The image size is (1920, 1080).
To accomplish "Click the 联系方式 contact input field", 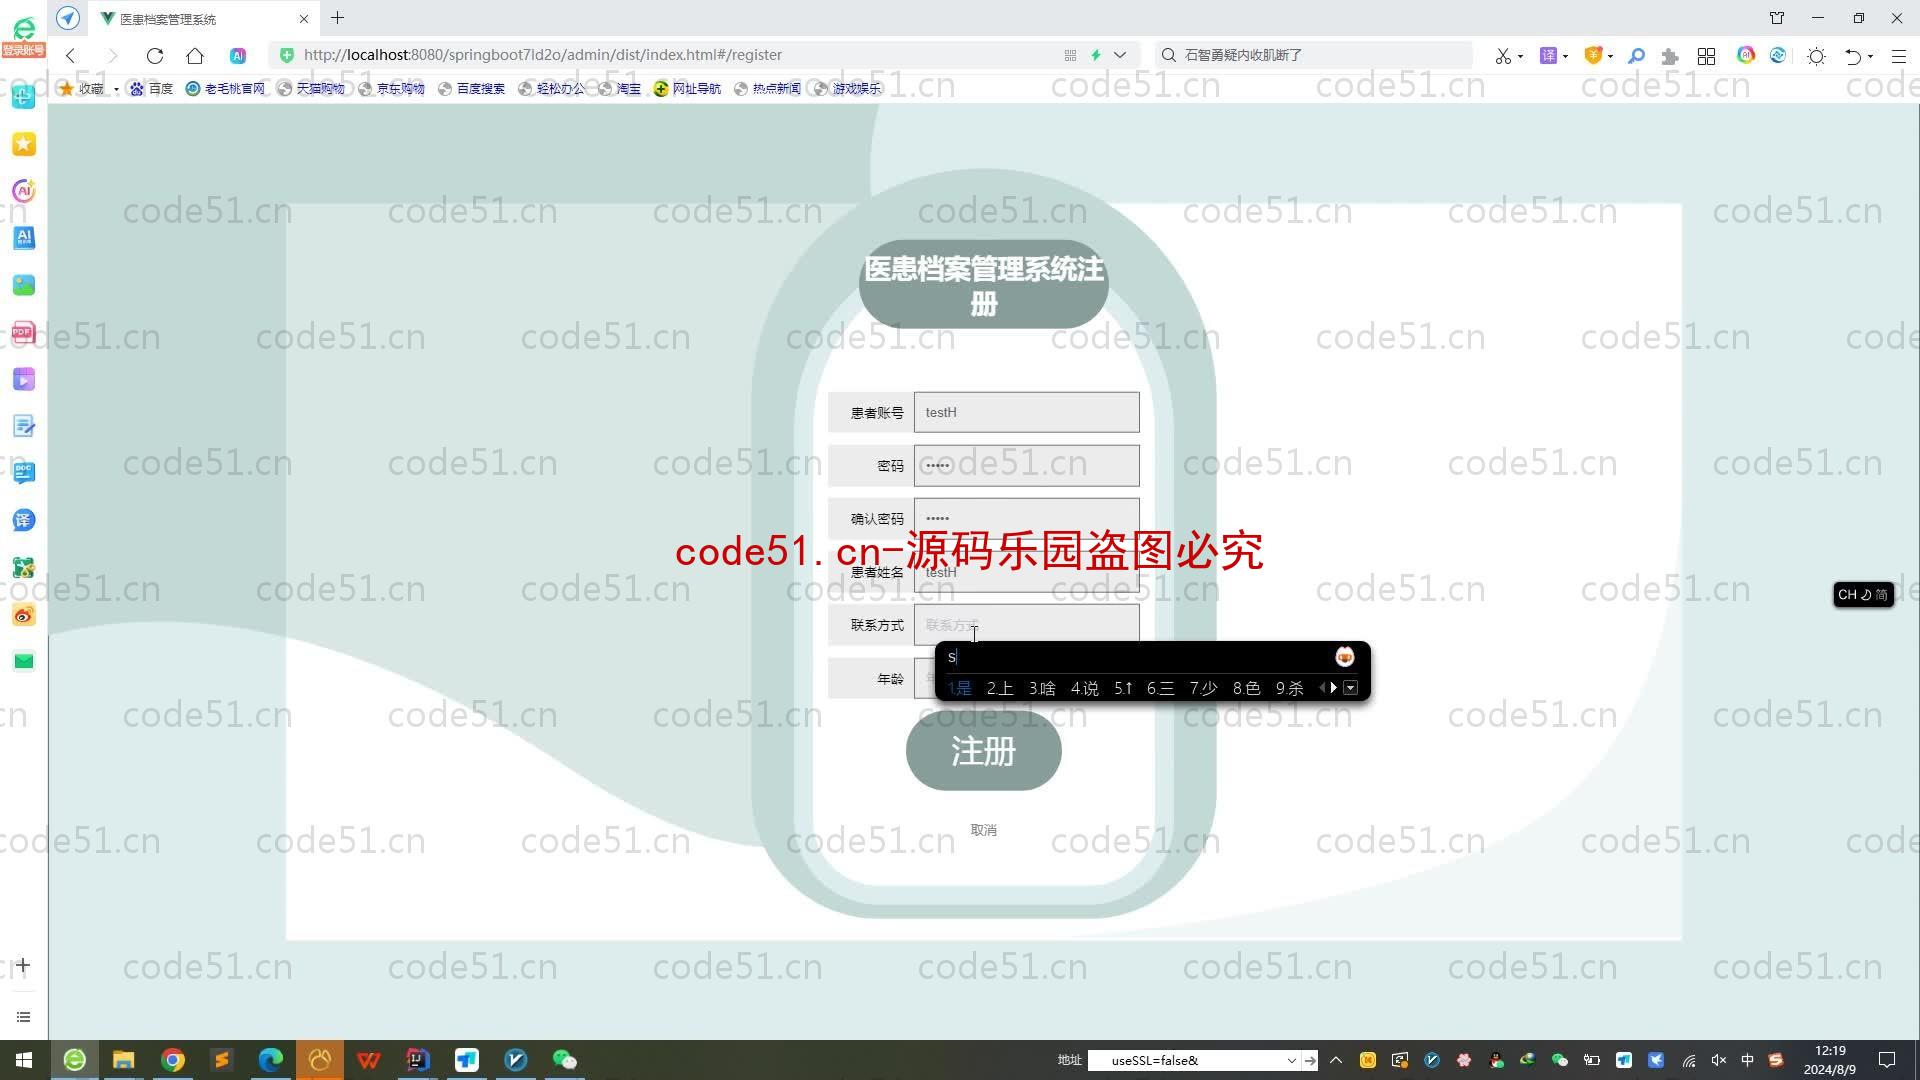I will point(1027,625).
